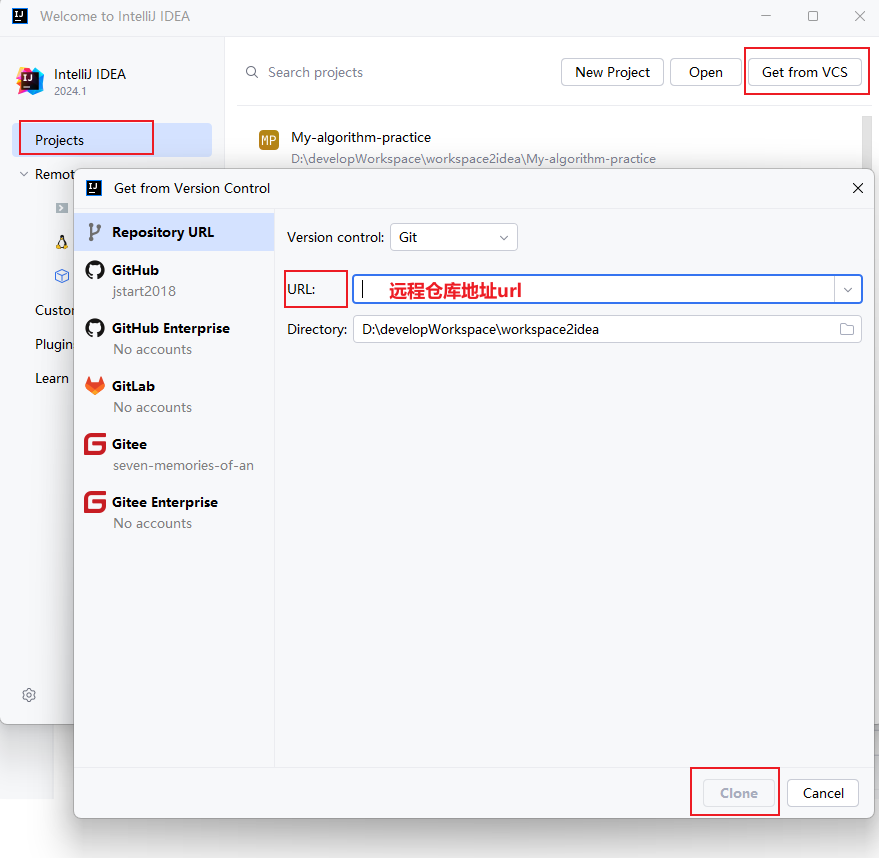Screen dimensions: 879x858
Task: Select Projects tab in Welcome sidebar
Action: pos(112,140)
